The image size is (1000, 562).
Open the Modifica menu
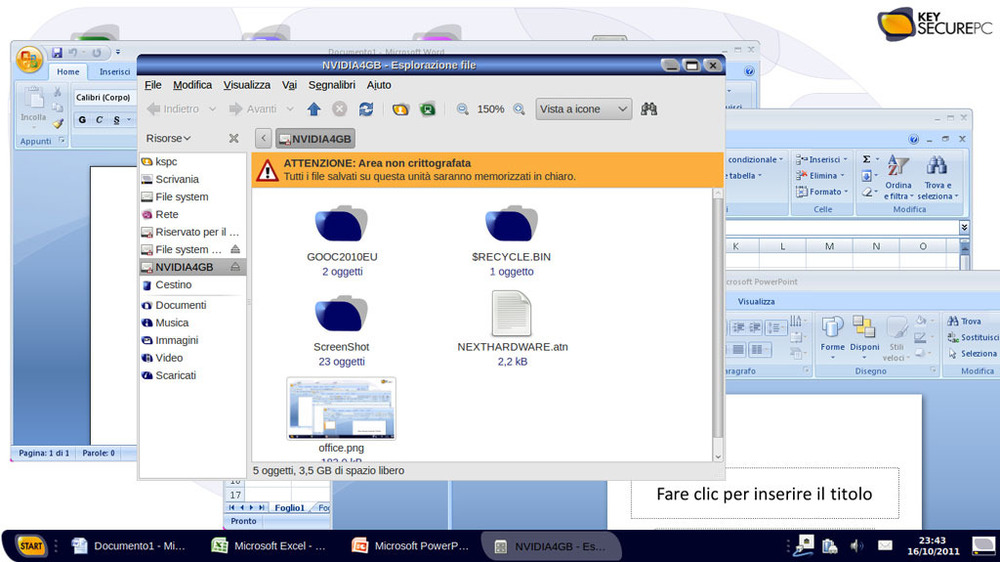pyautogui.click(x=192, y=85)
